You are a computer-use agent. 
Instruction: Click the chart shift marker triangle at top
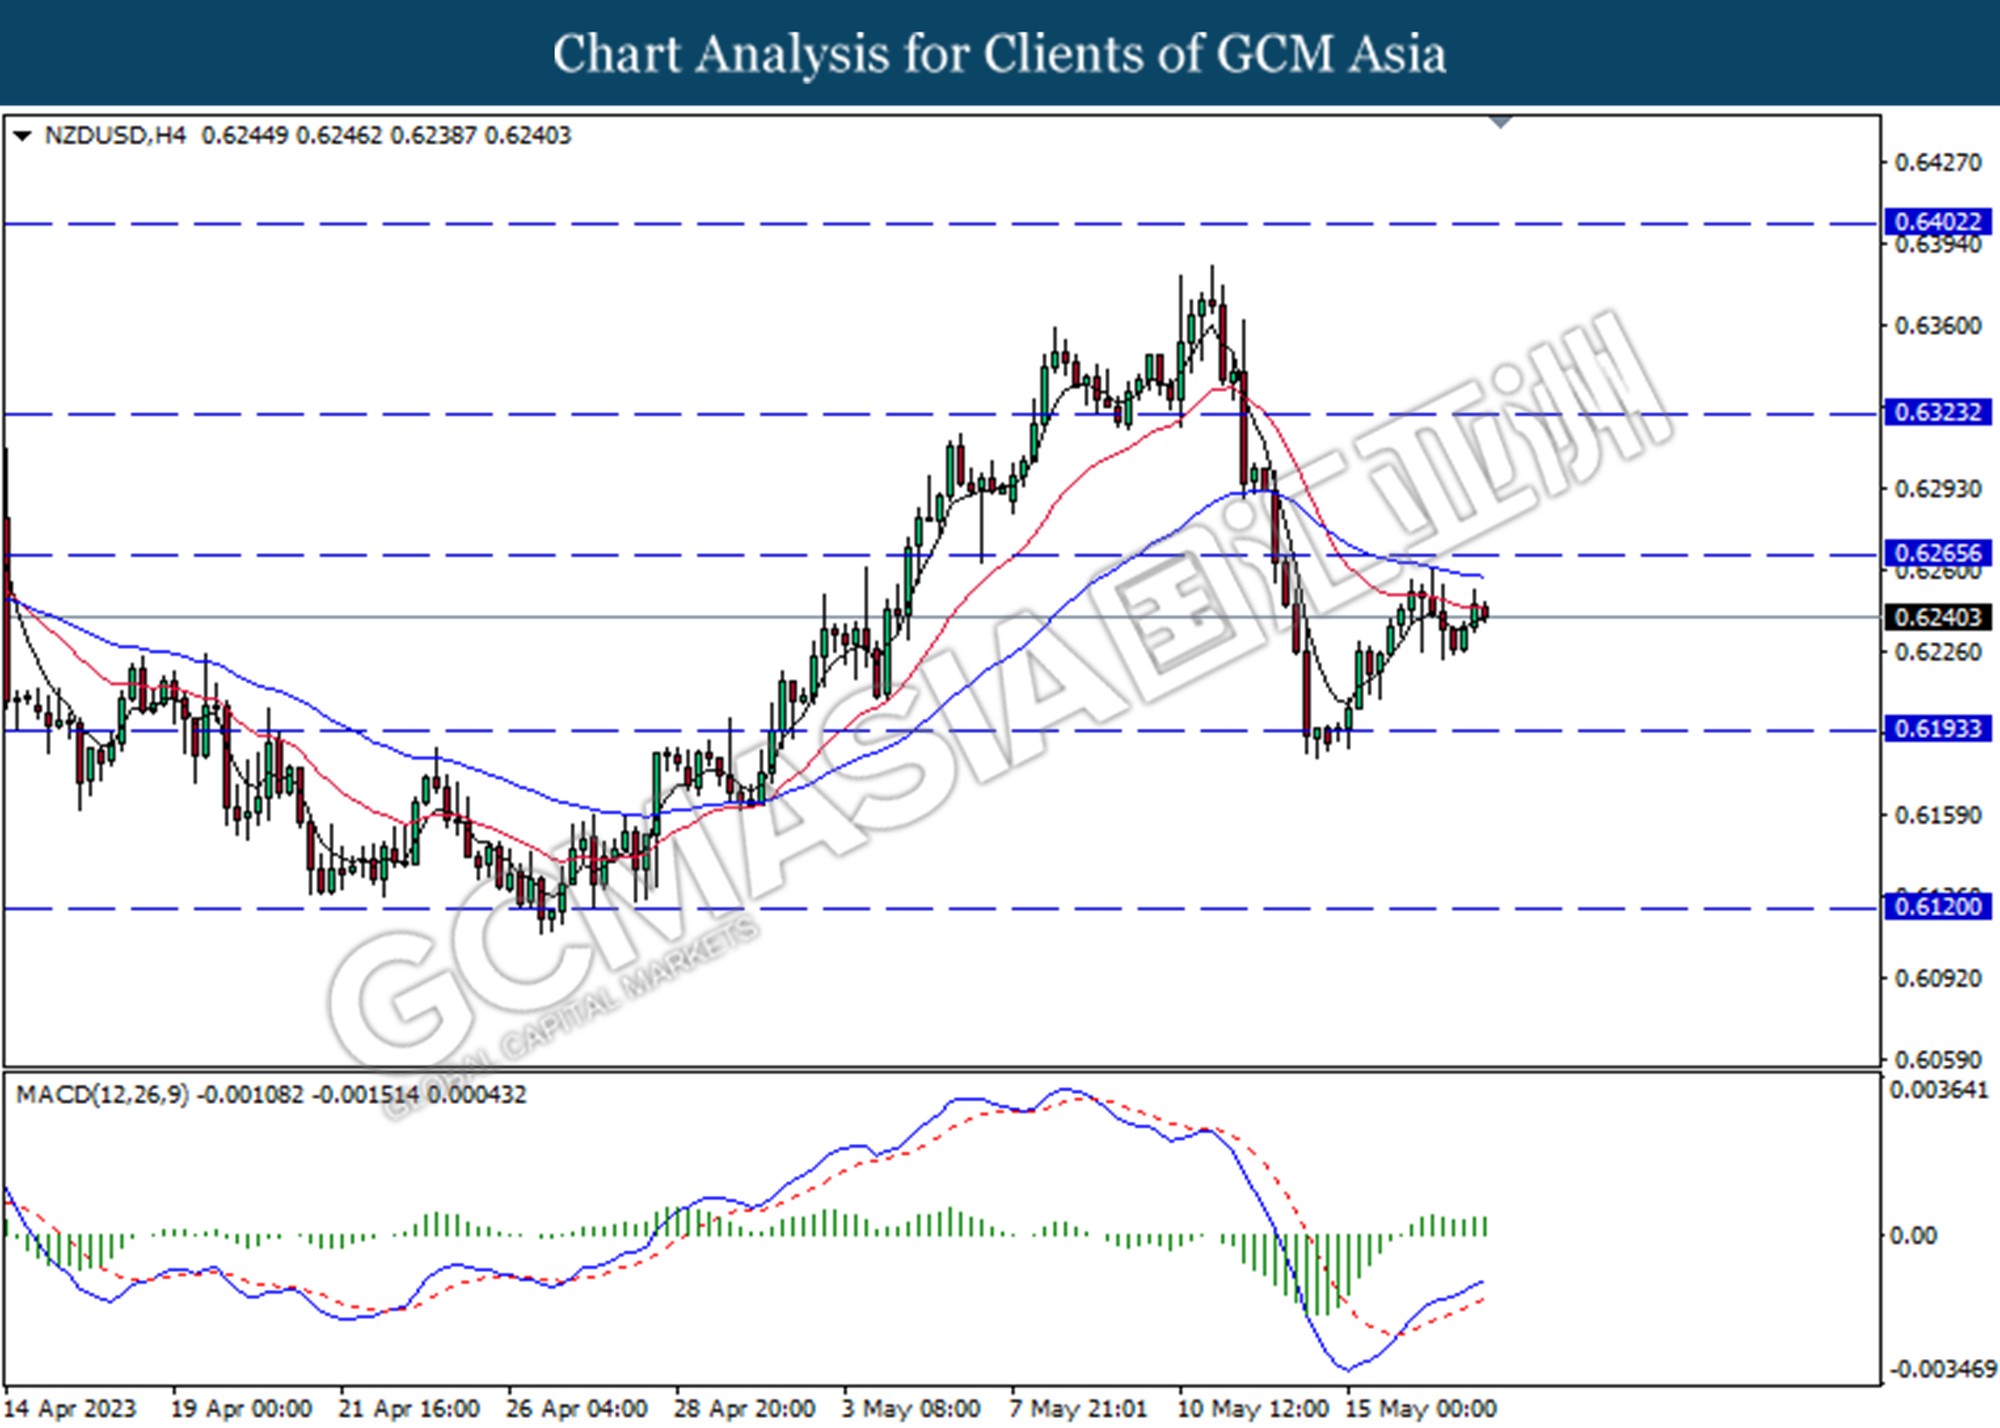click(1501, 122)
